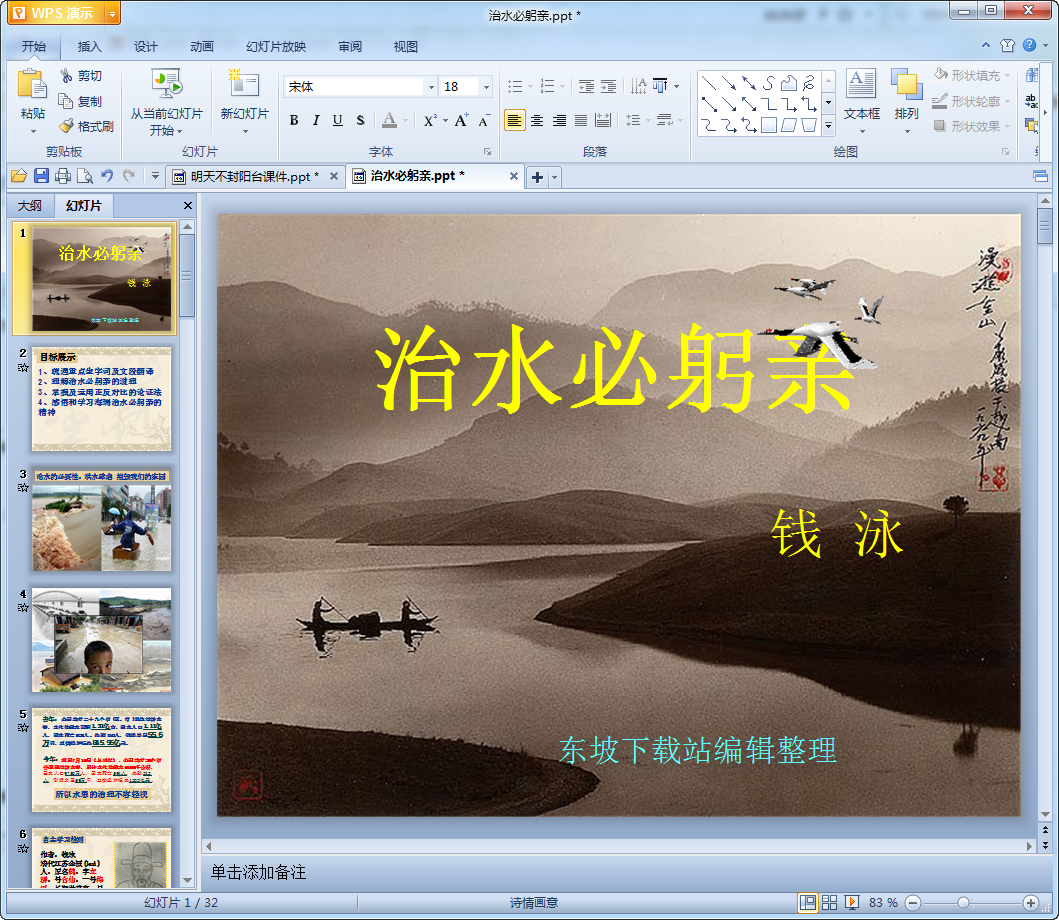This screenshot has width=1059, height=920.
Task: Expand the shapes gallery more arrow
Action: click(828, 126)
